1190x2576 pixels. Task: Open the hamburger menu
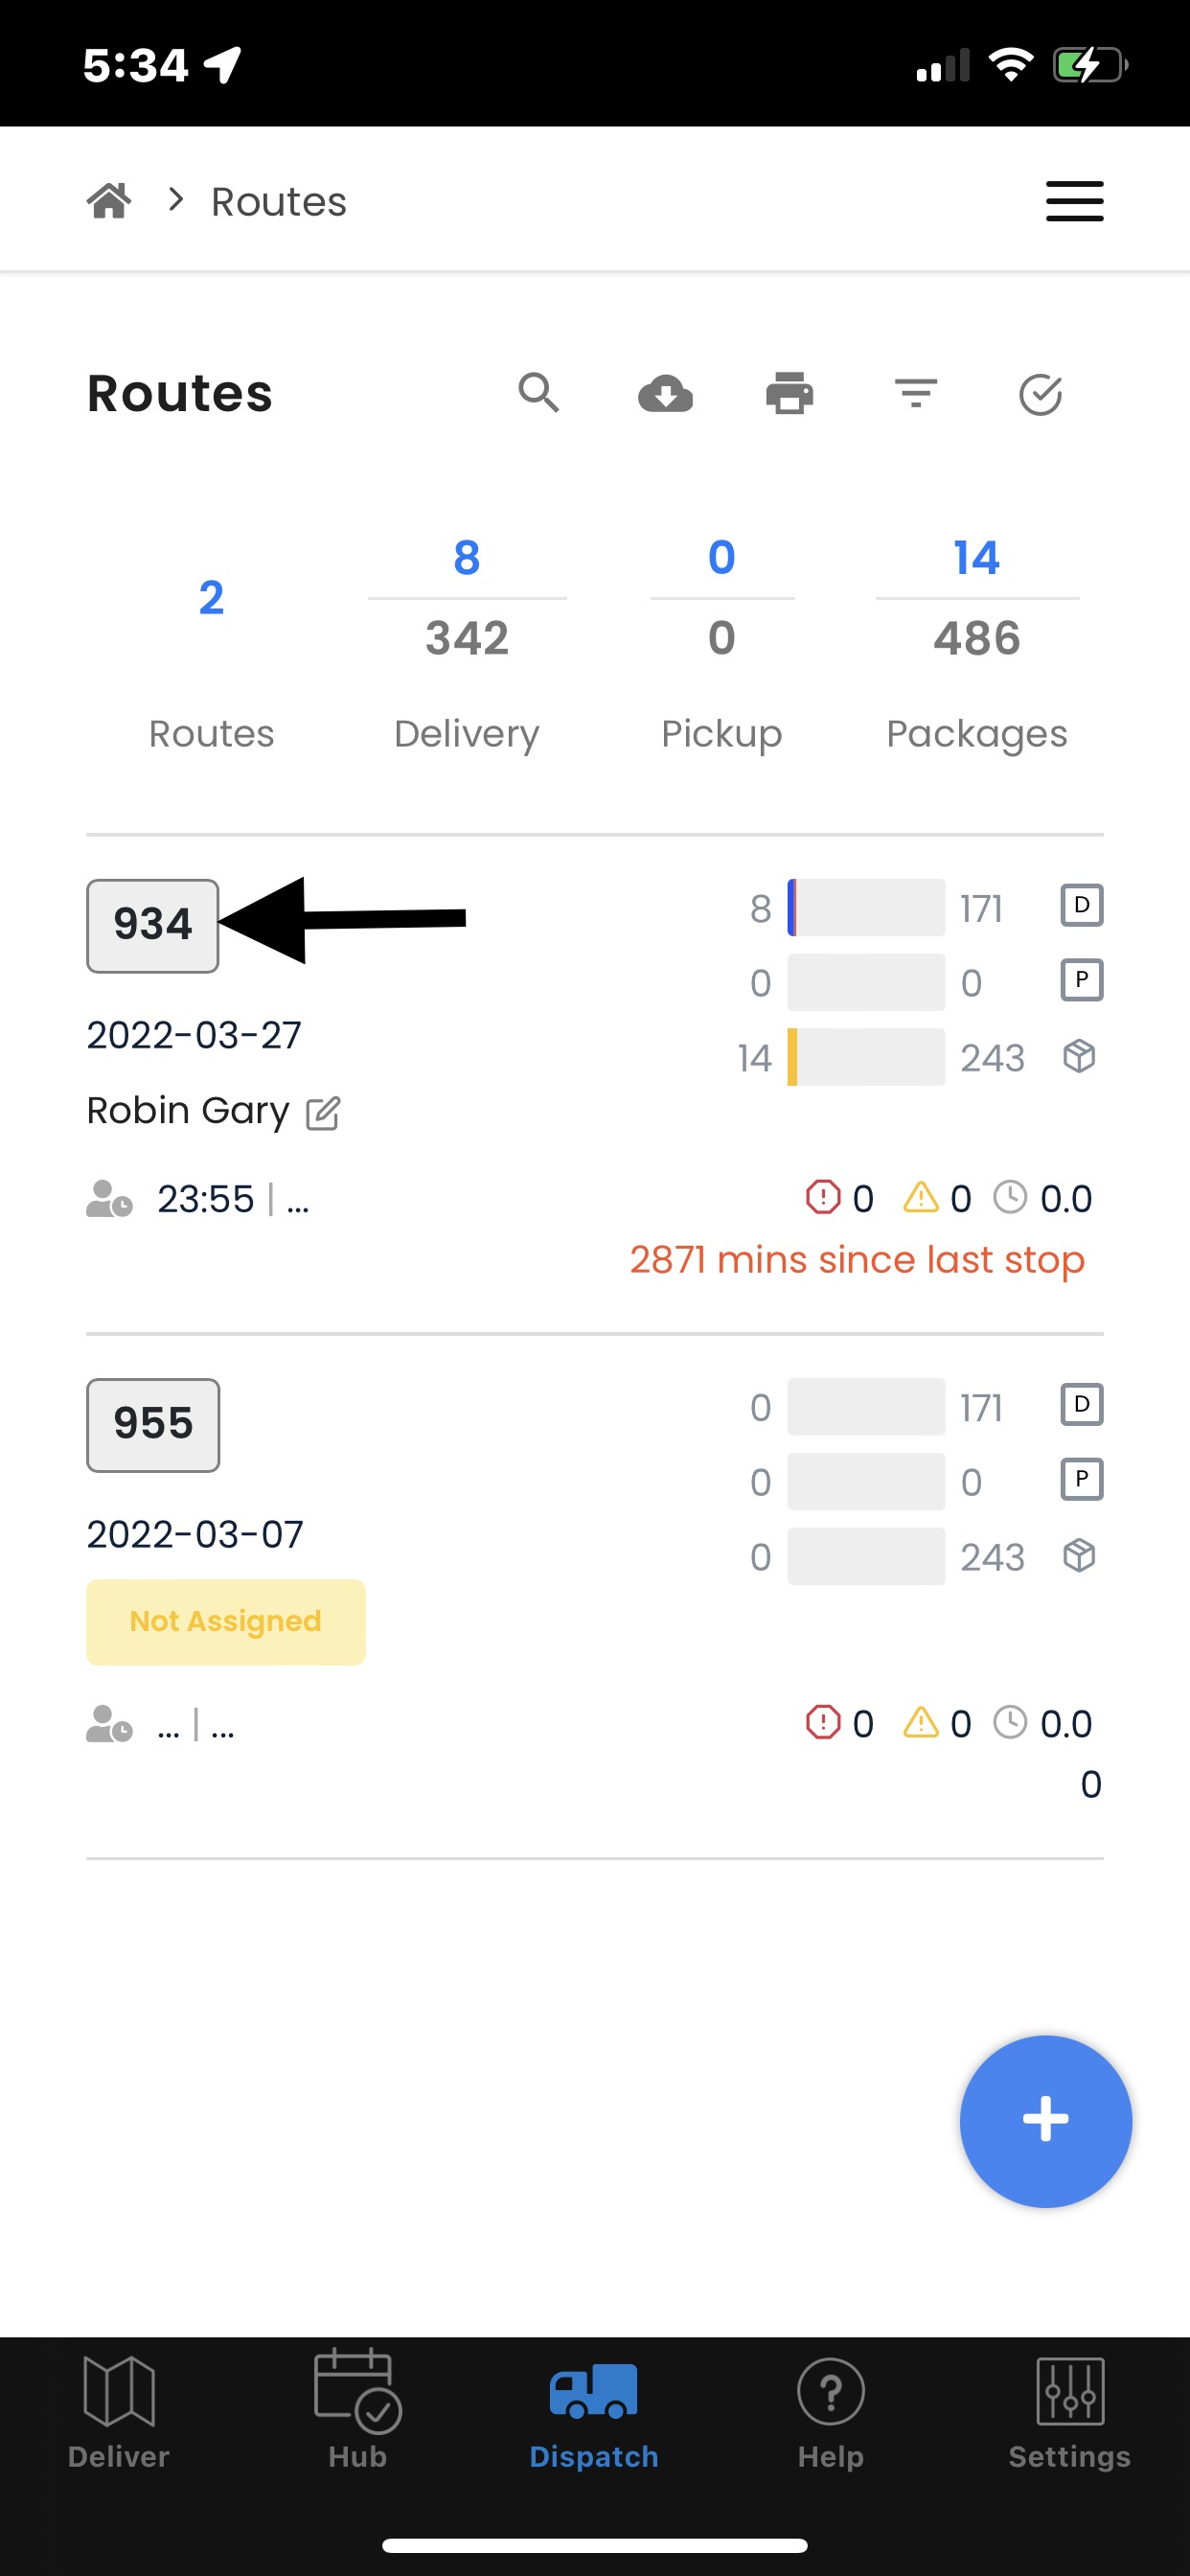pos(1074,201)
